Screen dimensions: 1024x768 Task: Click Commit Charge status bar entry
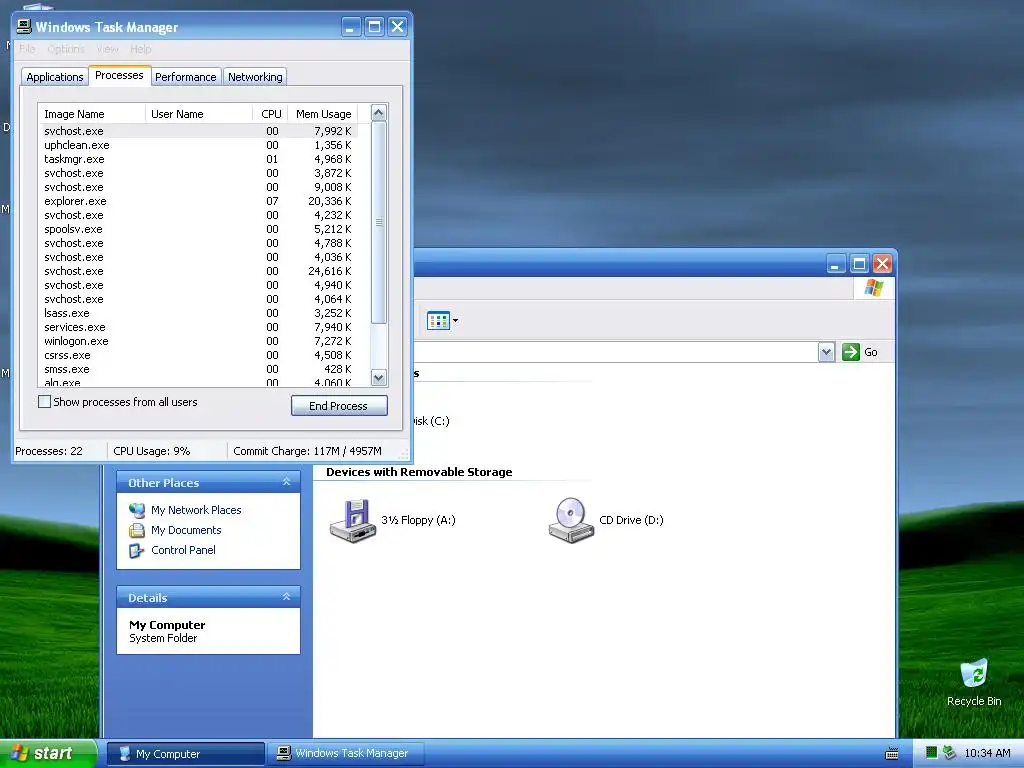307,451
